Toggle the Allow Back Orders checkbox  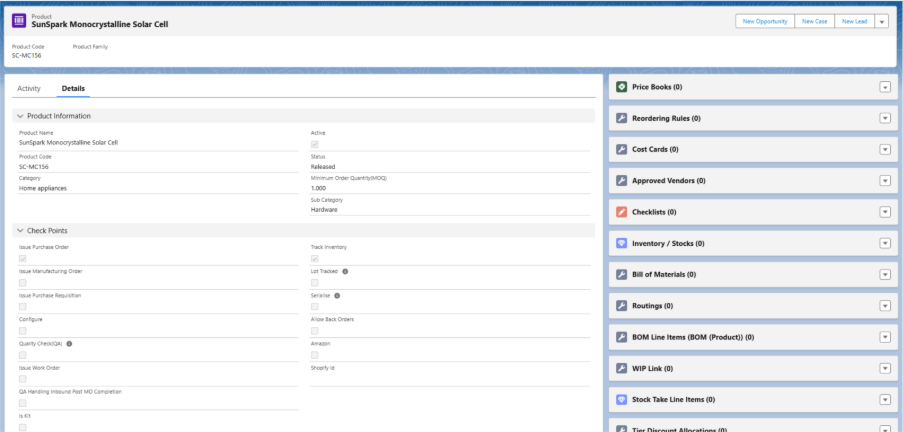coord(316,330)
